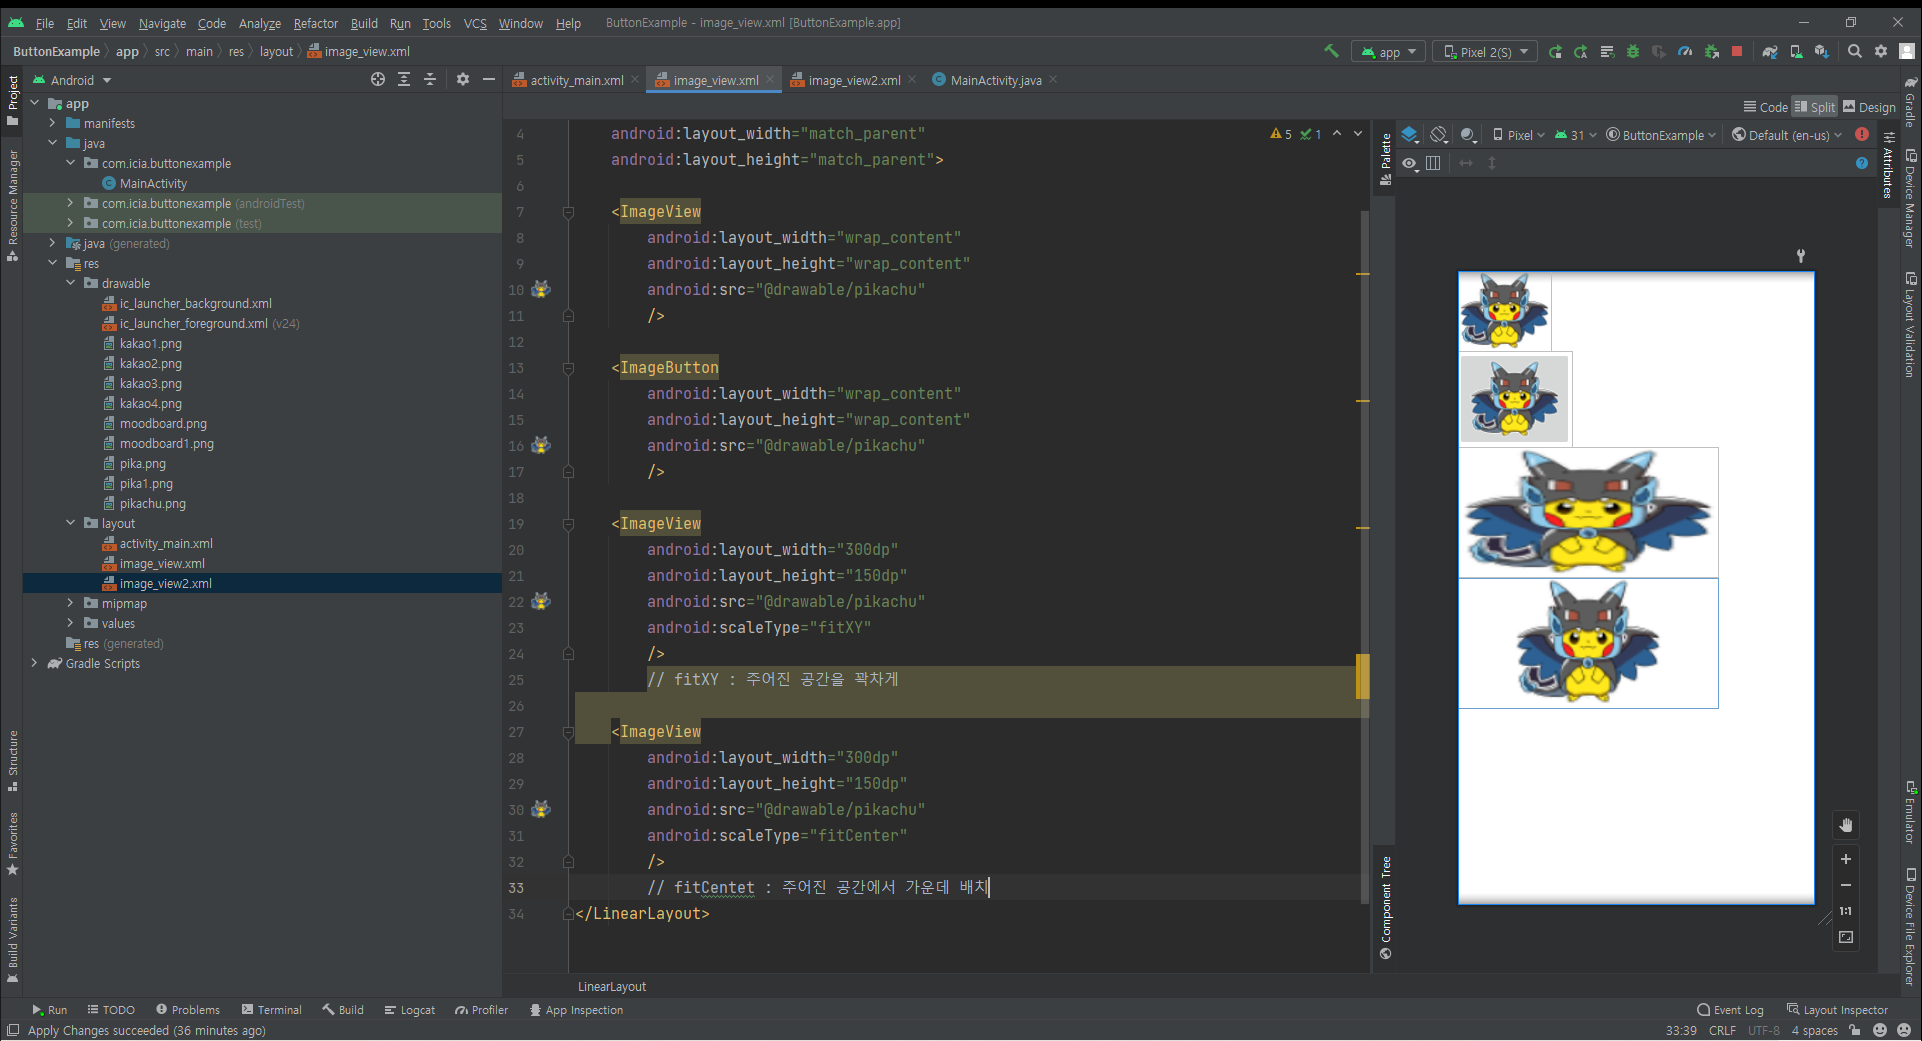
Task: Expand the manifests folder
Action: point(52,123)
